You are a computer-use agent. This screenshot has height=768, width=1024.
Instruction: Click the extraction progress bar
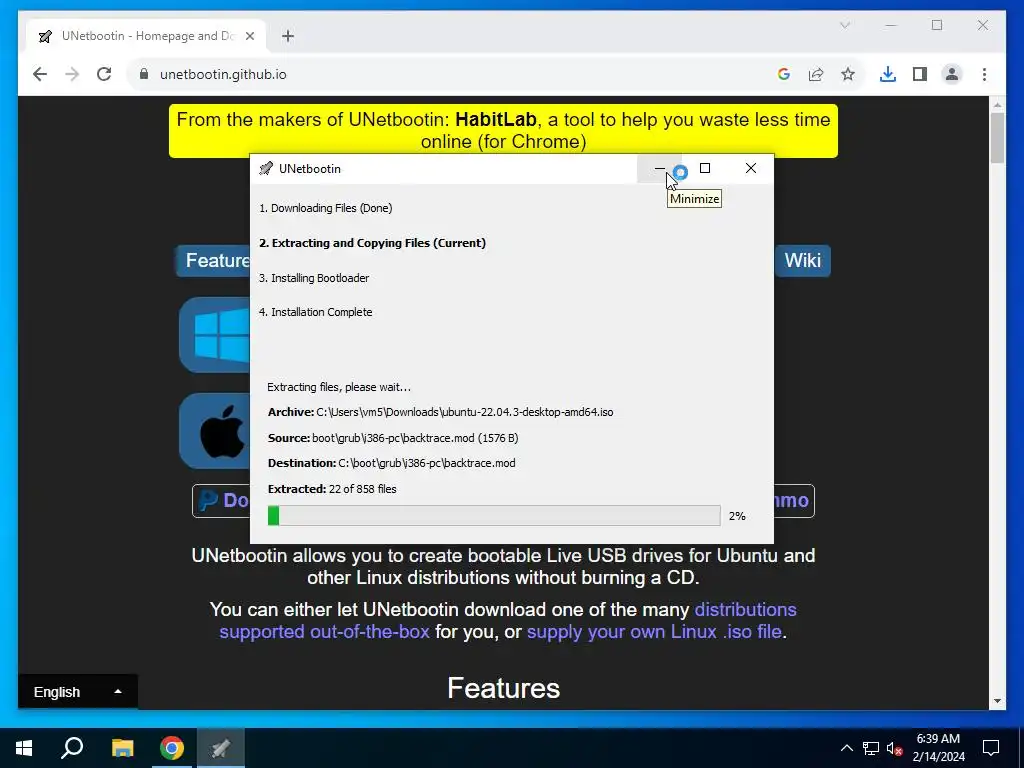click(494, 515)
